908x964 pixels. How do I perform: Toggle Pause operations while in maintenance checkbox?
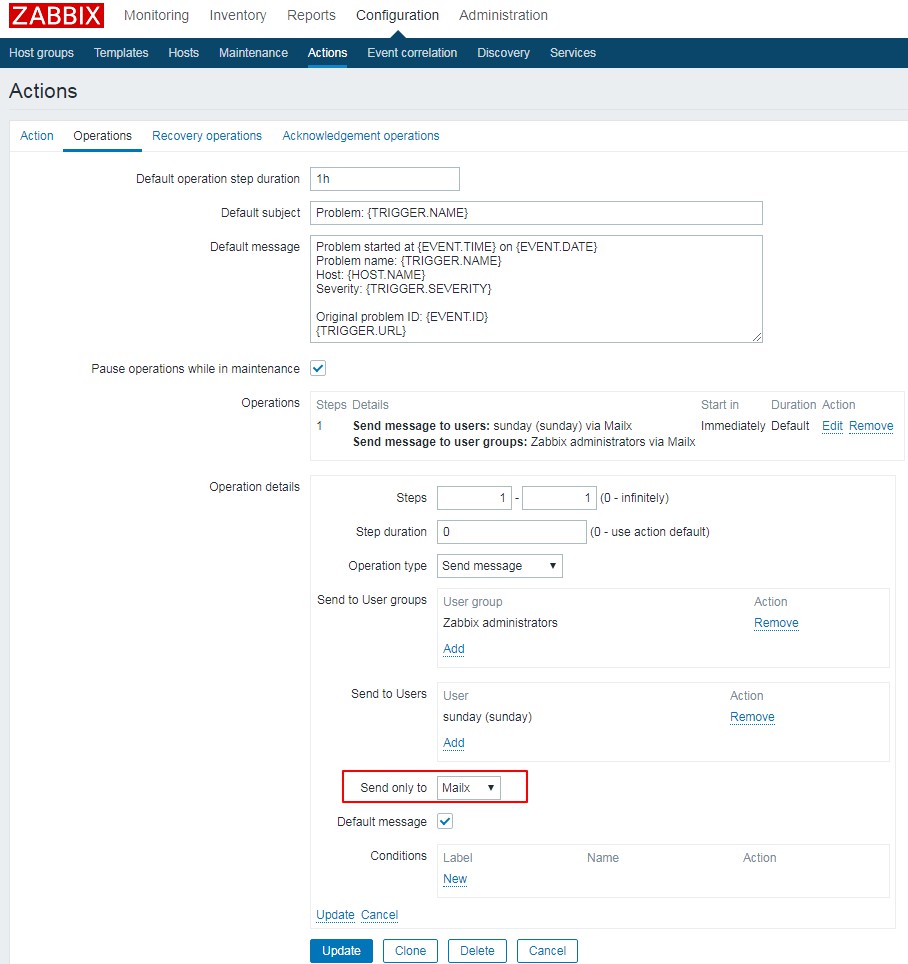318,368
